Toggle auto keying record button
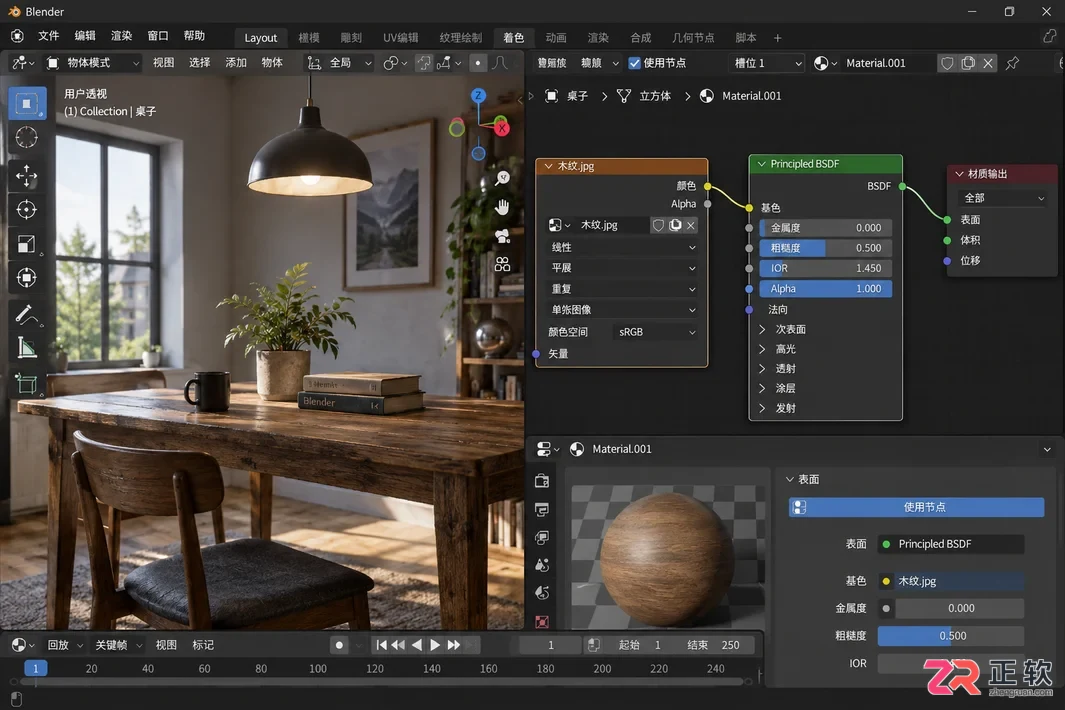This screenshot has height=710, width=1065. [339, 645]
